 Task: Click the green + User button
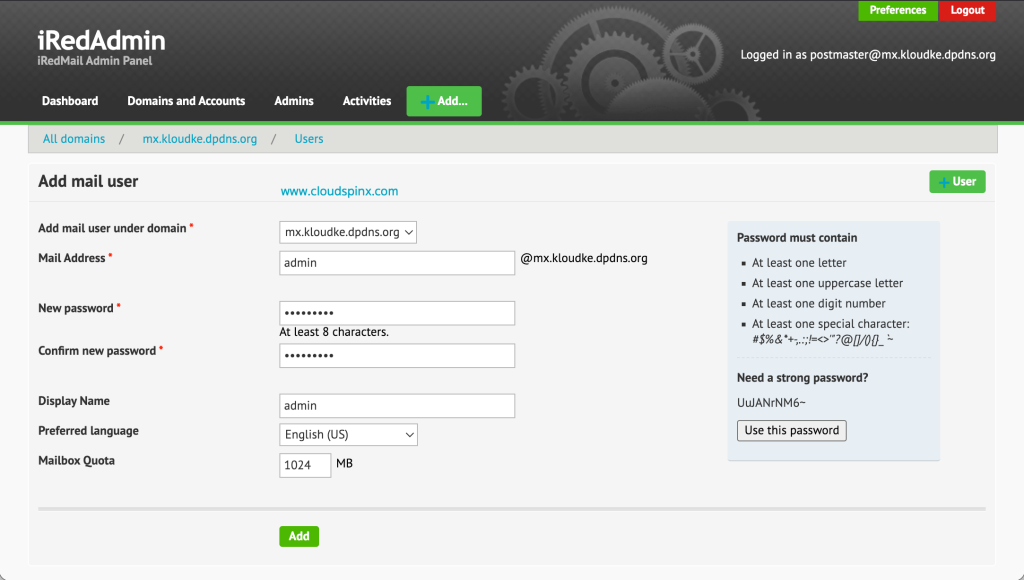[x=956, y=181]
